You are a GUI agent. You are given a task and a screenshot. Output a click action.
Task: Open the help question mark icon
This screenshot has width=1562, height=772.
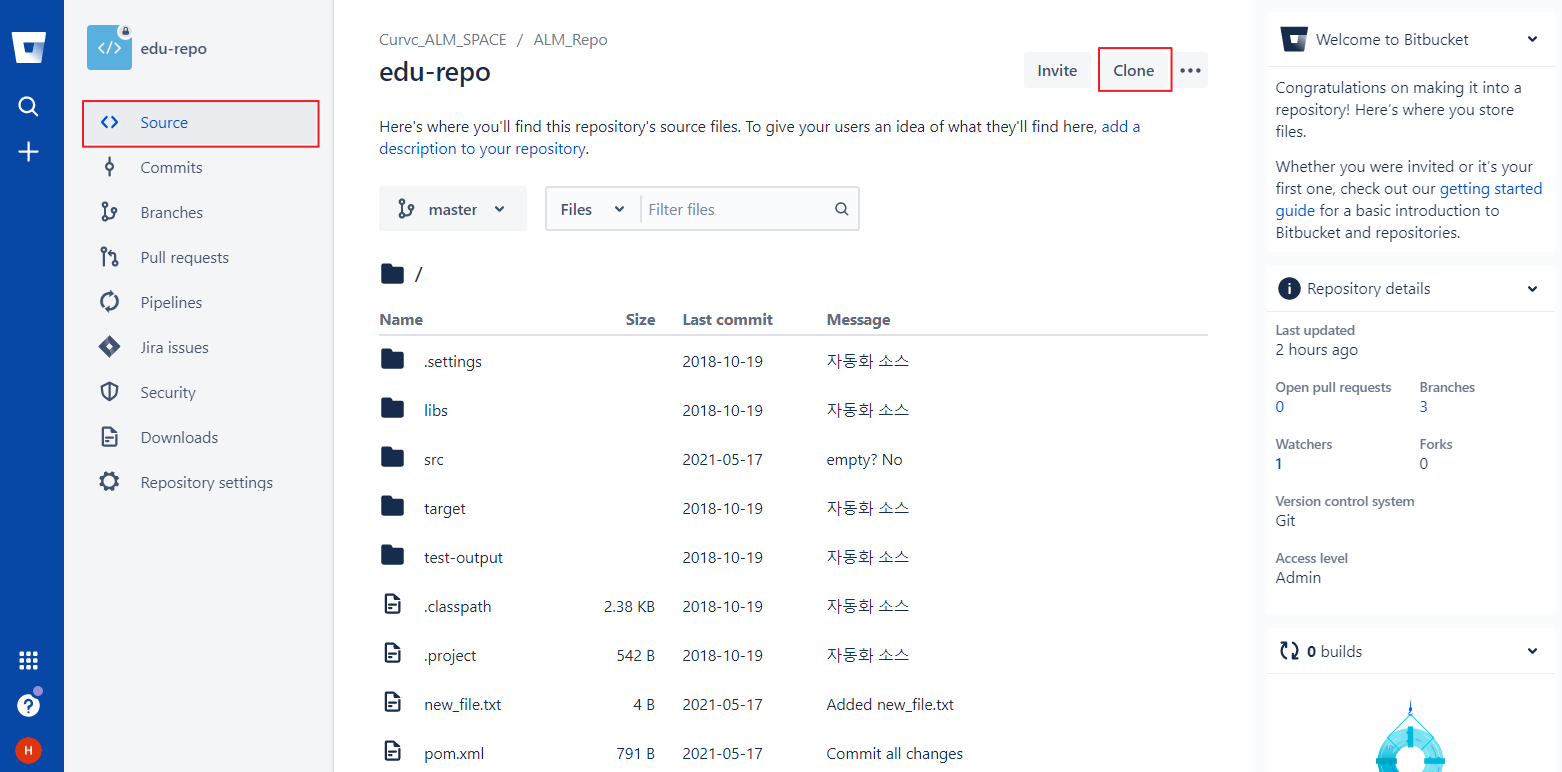29,705
